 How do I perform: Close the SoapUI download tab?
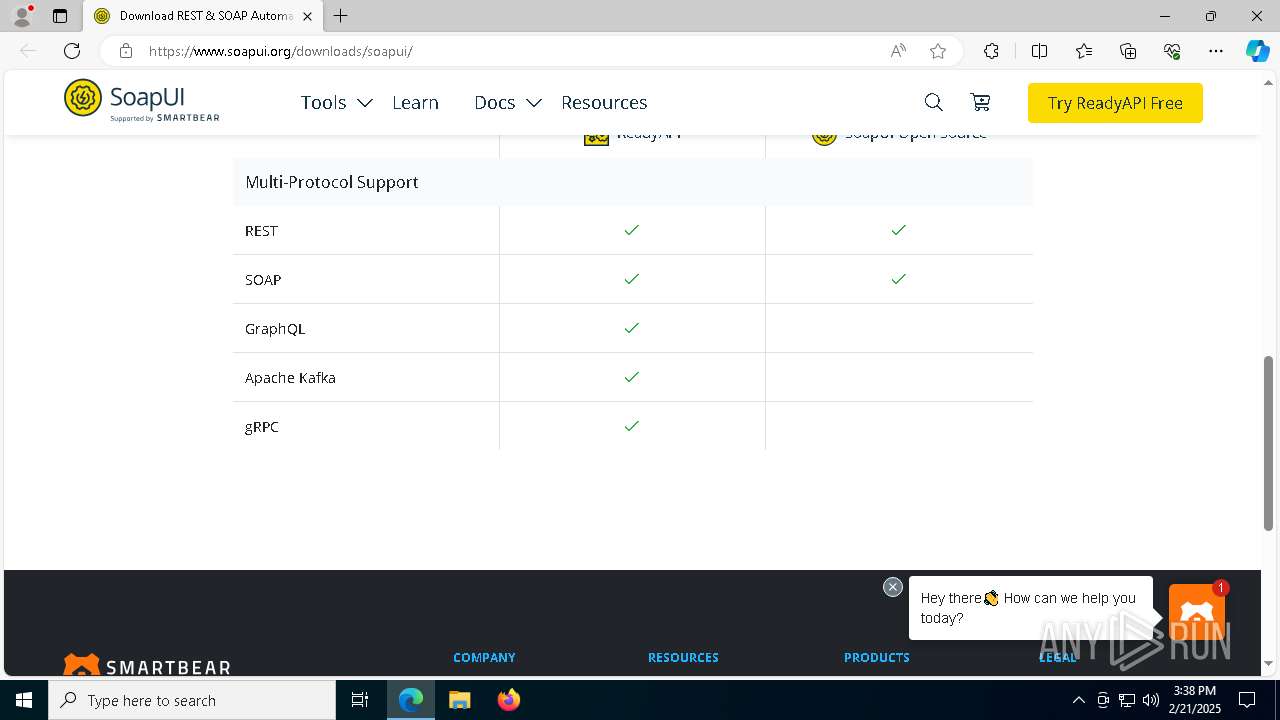[307, 16]
